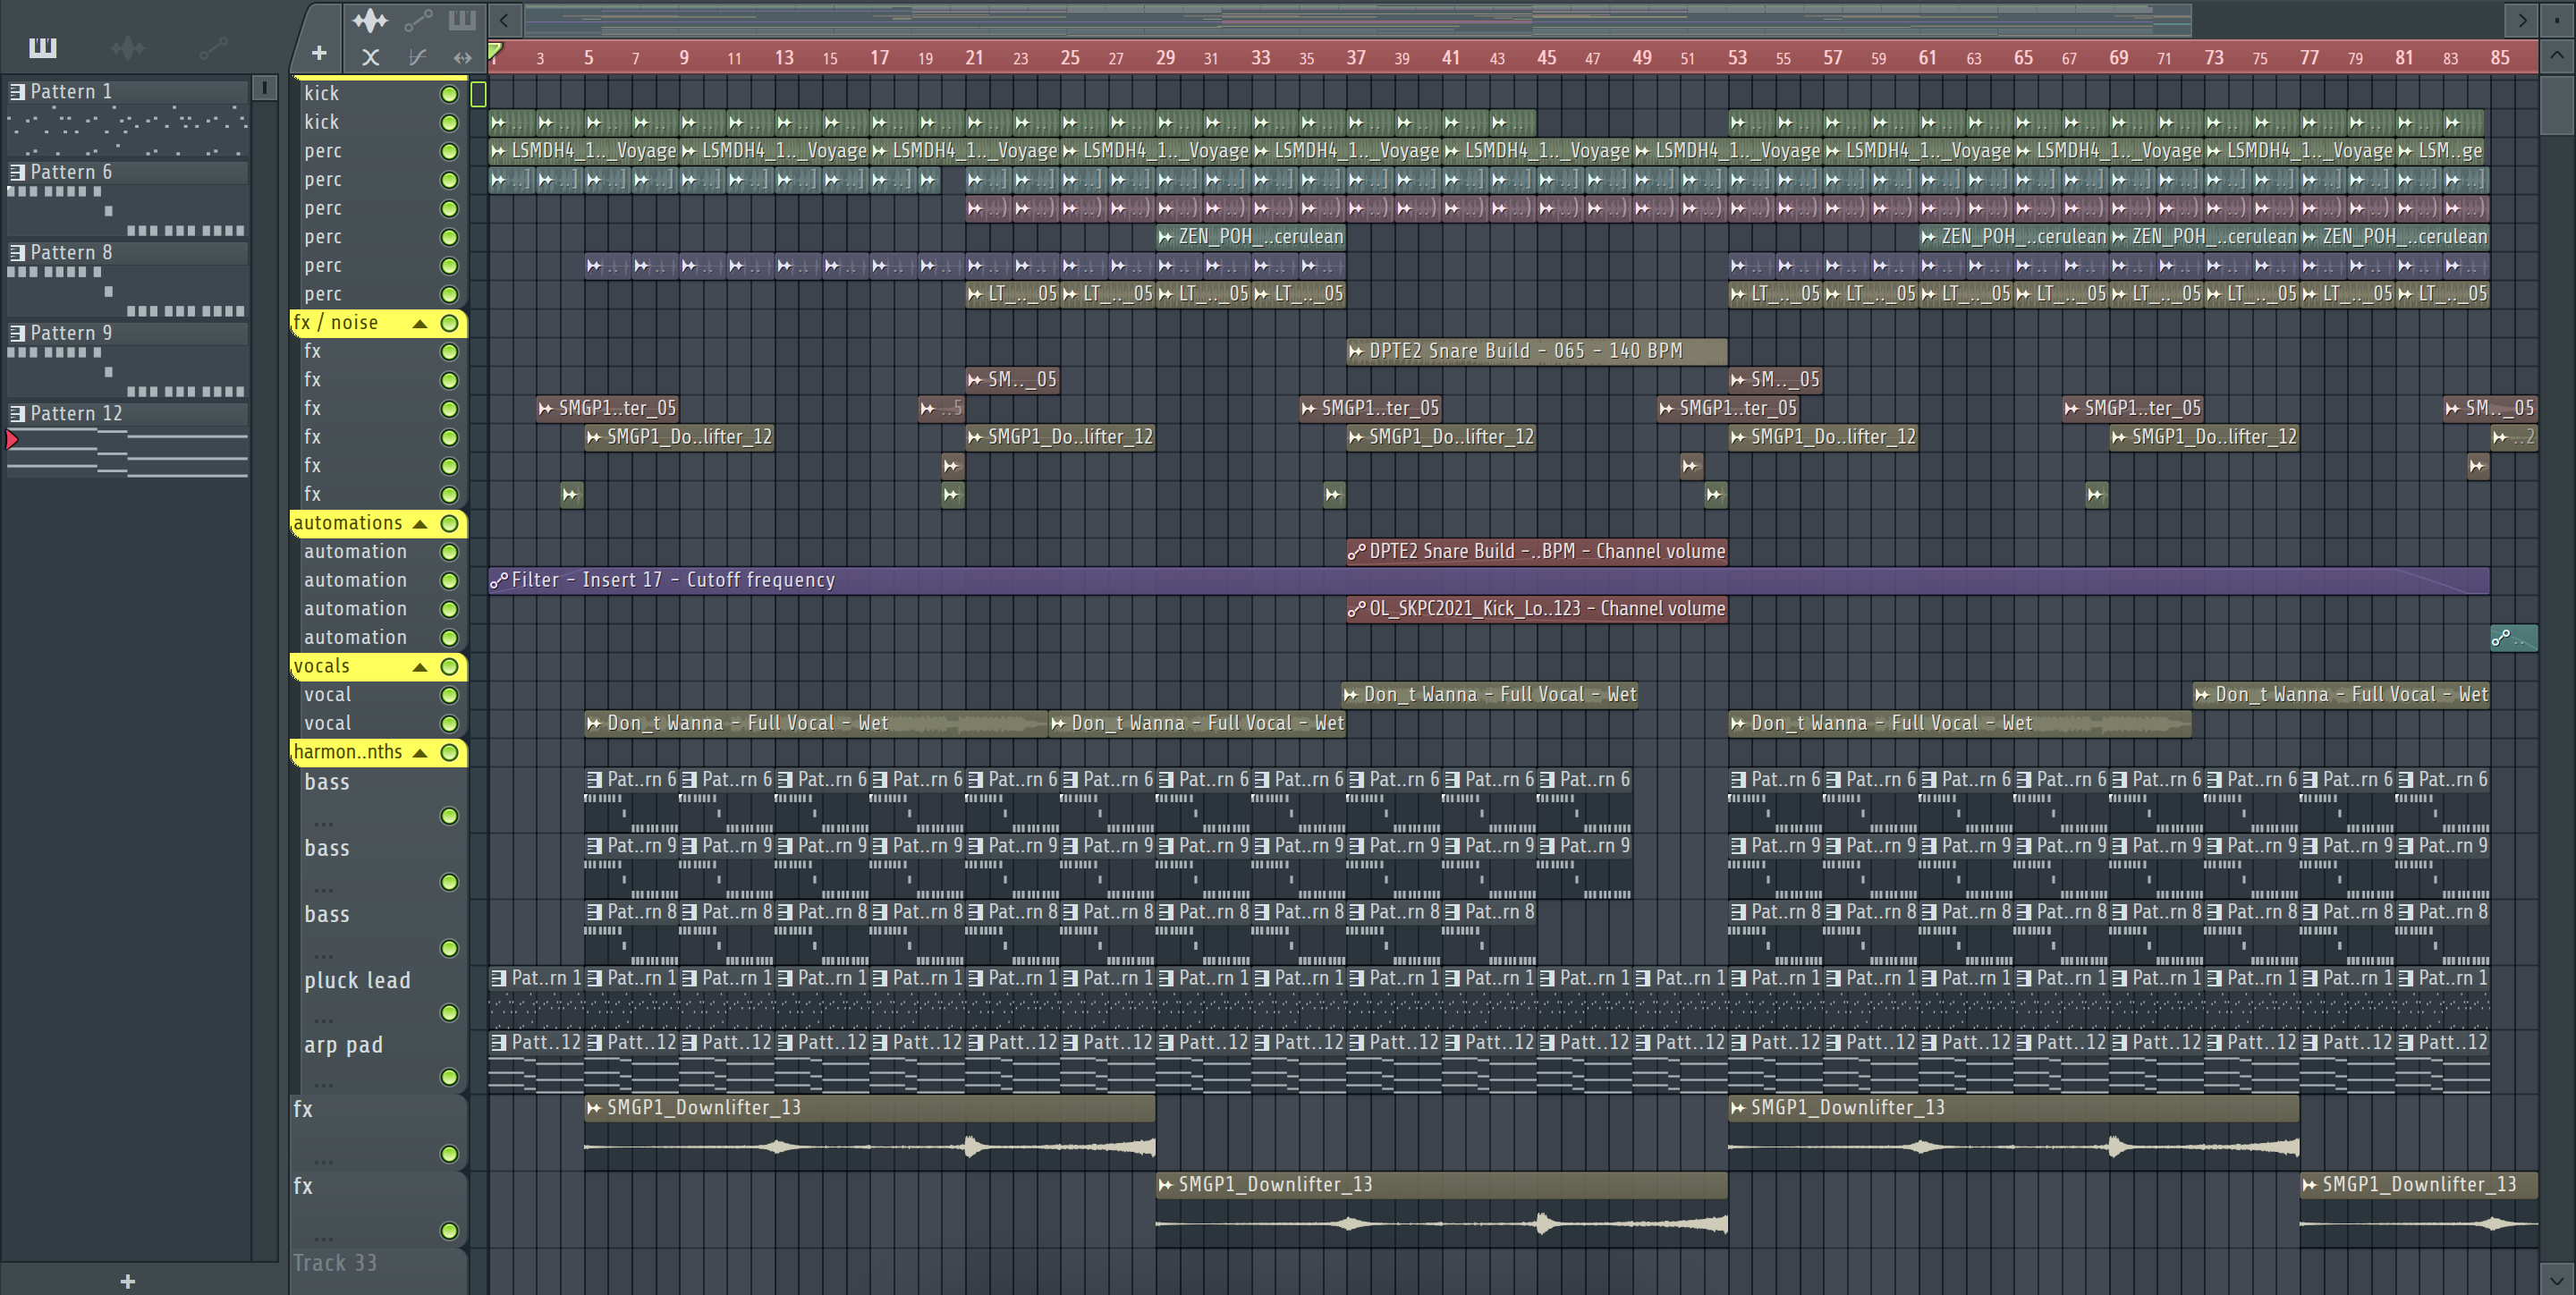This screenshot has height=1295, width=2576.
Task: Select Pattern 8 in the picker list
Action: coord(128,253)
